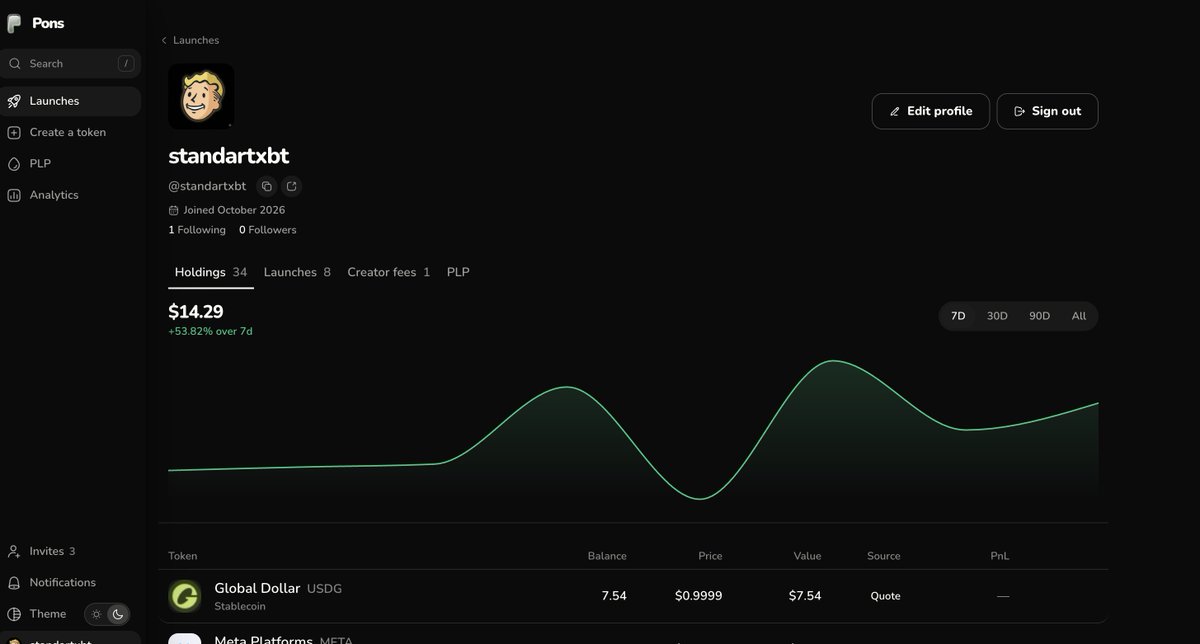Click the $0.9999 price cell
The width and height of the screenshot is (1200, 644).
(698, 596)
